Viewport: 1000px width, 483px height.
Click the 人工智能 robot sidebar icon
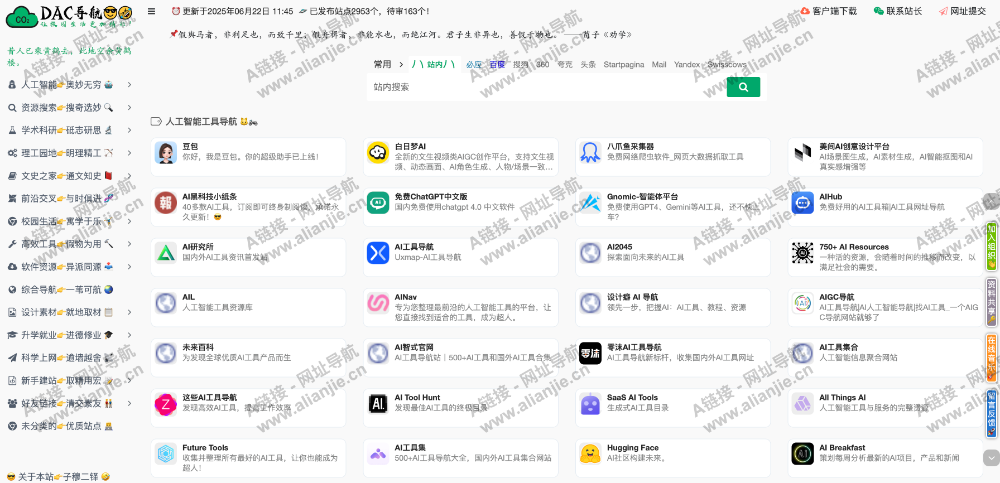(x=11, y=84)
